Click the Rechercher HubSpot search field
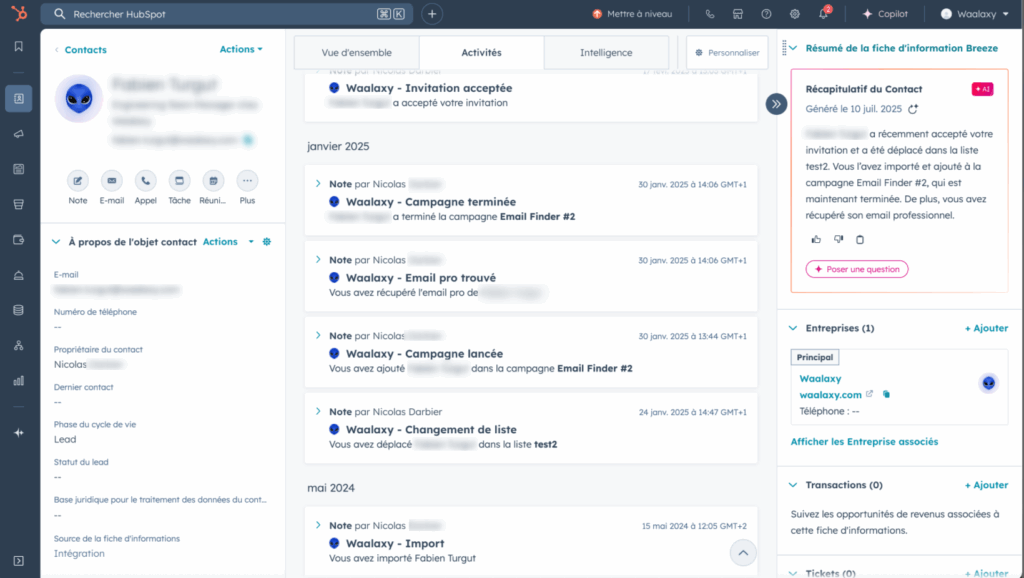The image size is (1024, 578). (227, 14)
